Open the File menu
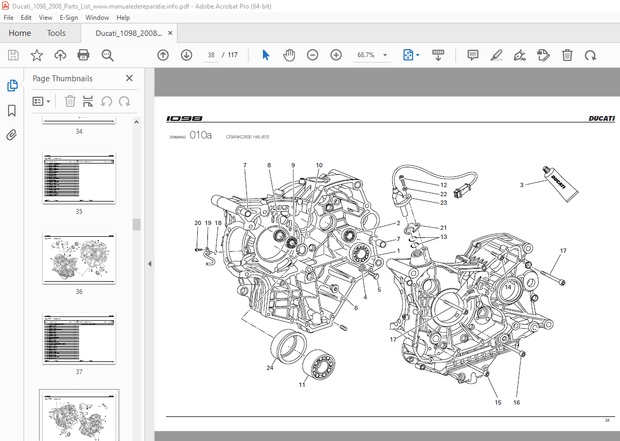This screenshot has height=441, width=620. [x=8, y=17]
